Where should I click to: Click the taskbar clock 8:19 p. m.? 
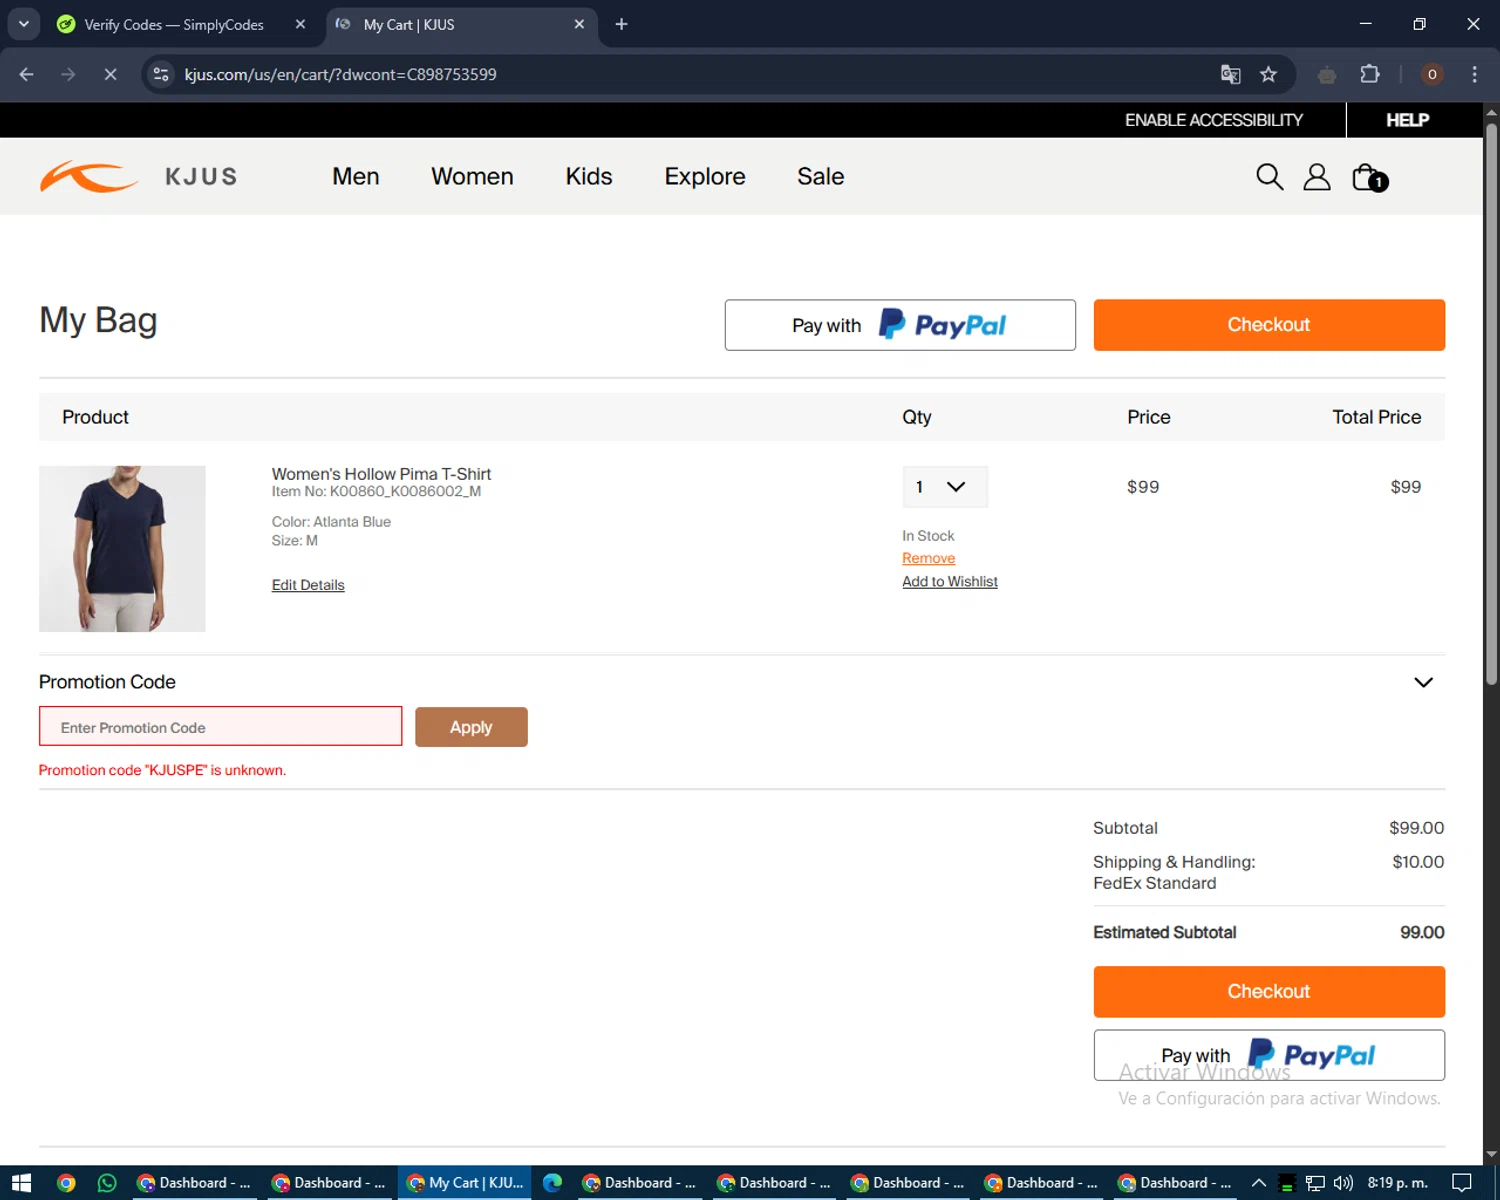(1397, 1183)
